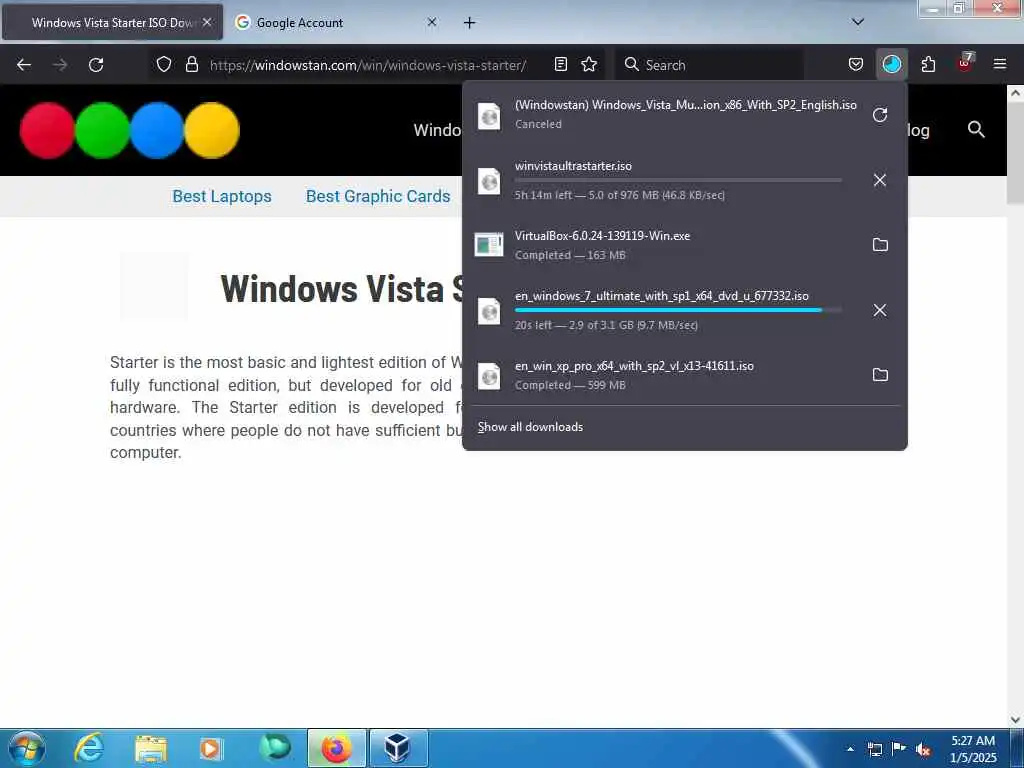Launch Internet Explorer from the taskbar
The width and height of the screenshot is (1024, 768).
[89, 748]
